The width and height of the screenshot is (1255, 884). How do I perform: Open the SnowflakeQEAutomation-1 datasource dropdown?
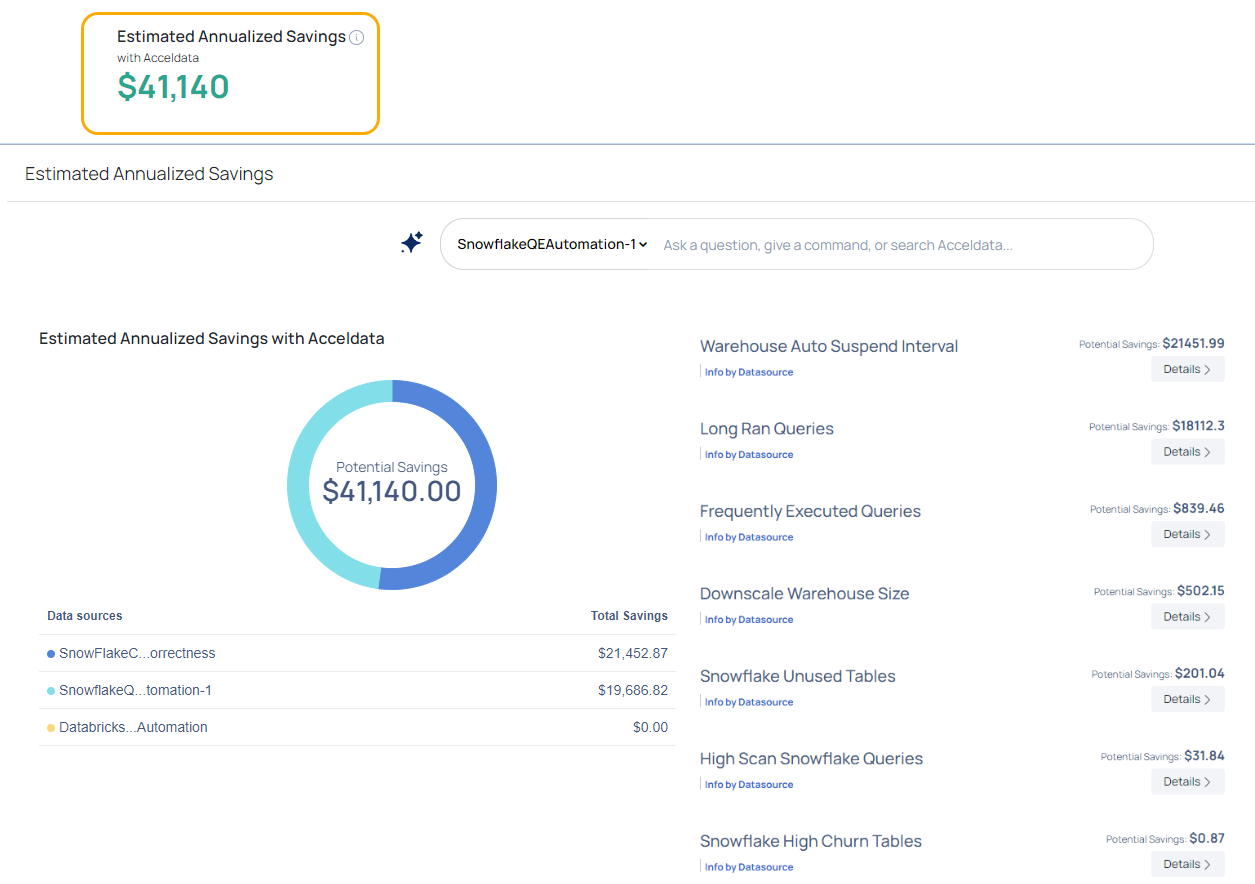[552, 244]
